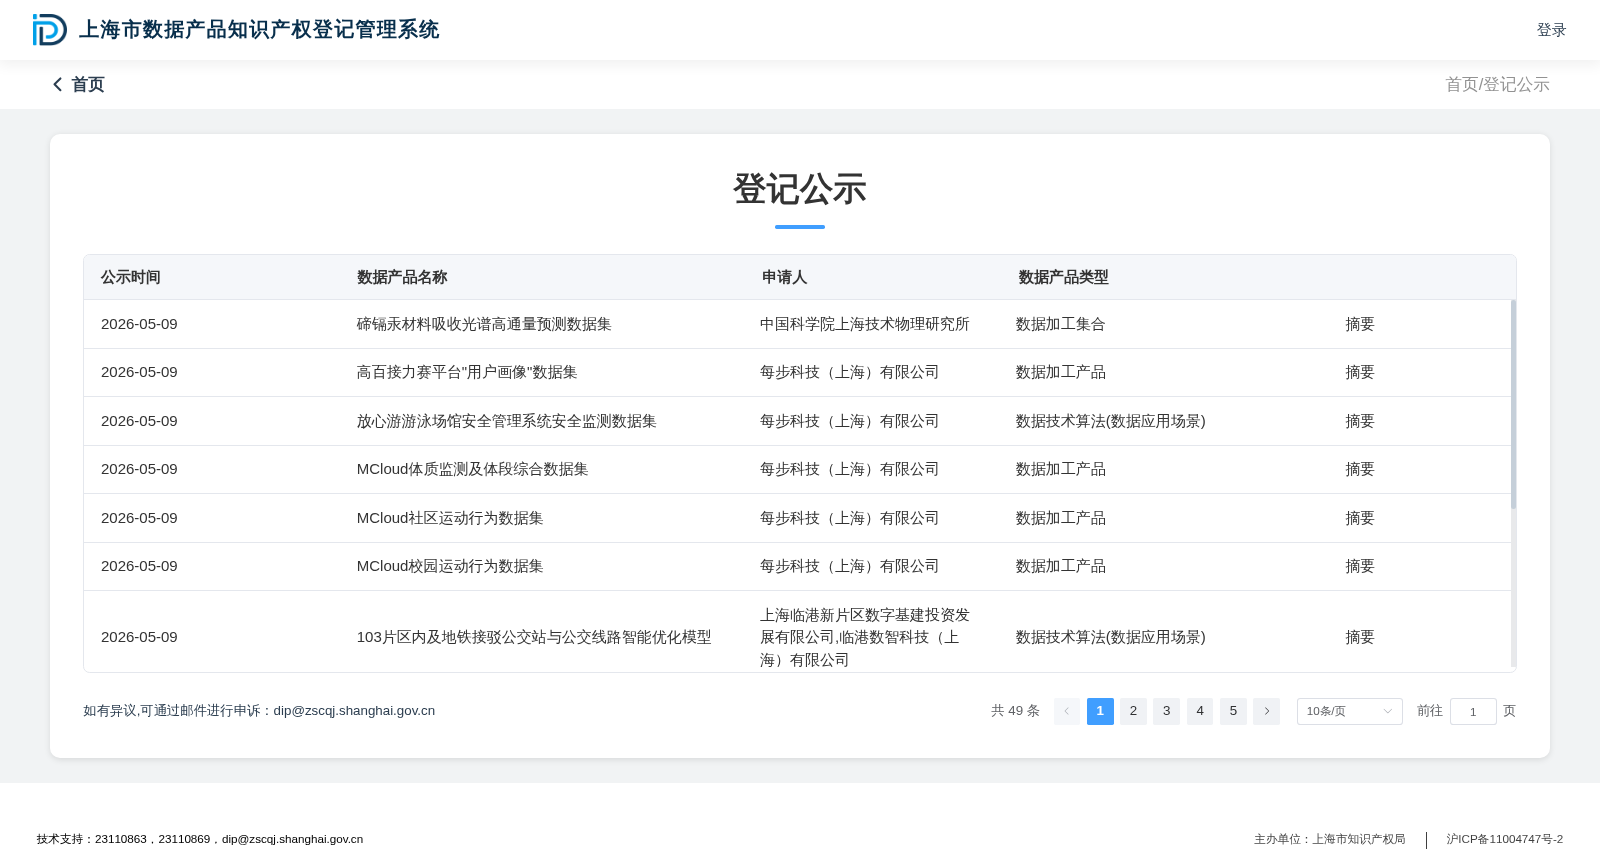The width and height of the screenshot is (1600, 861).
Task: Open 摘要 for MCloud体质监测及体段综合数据集
Action: click(x=1360, y=469)
